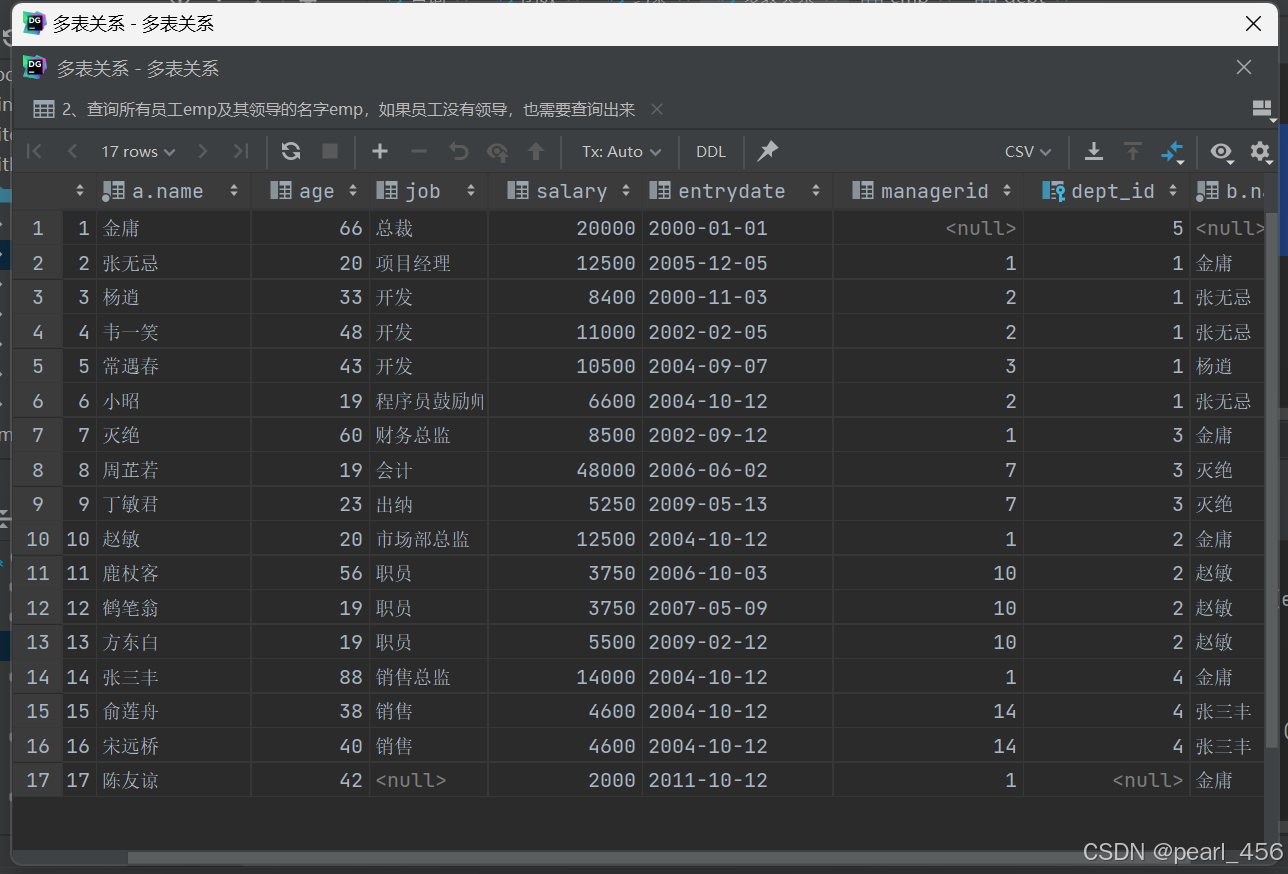The image size is (1288, 874).
Task: Select row number 1 in the gutter
Action: click(x=37, y=228)
